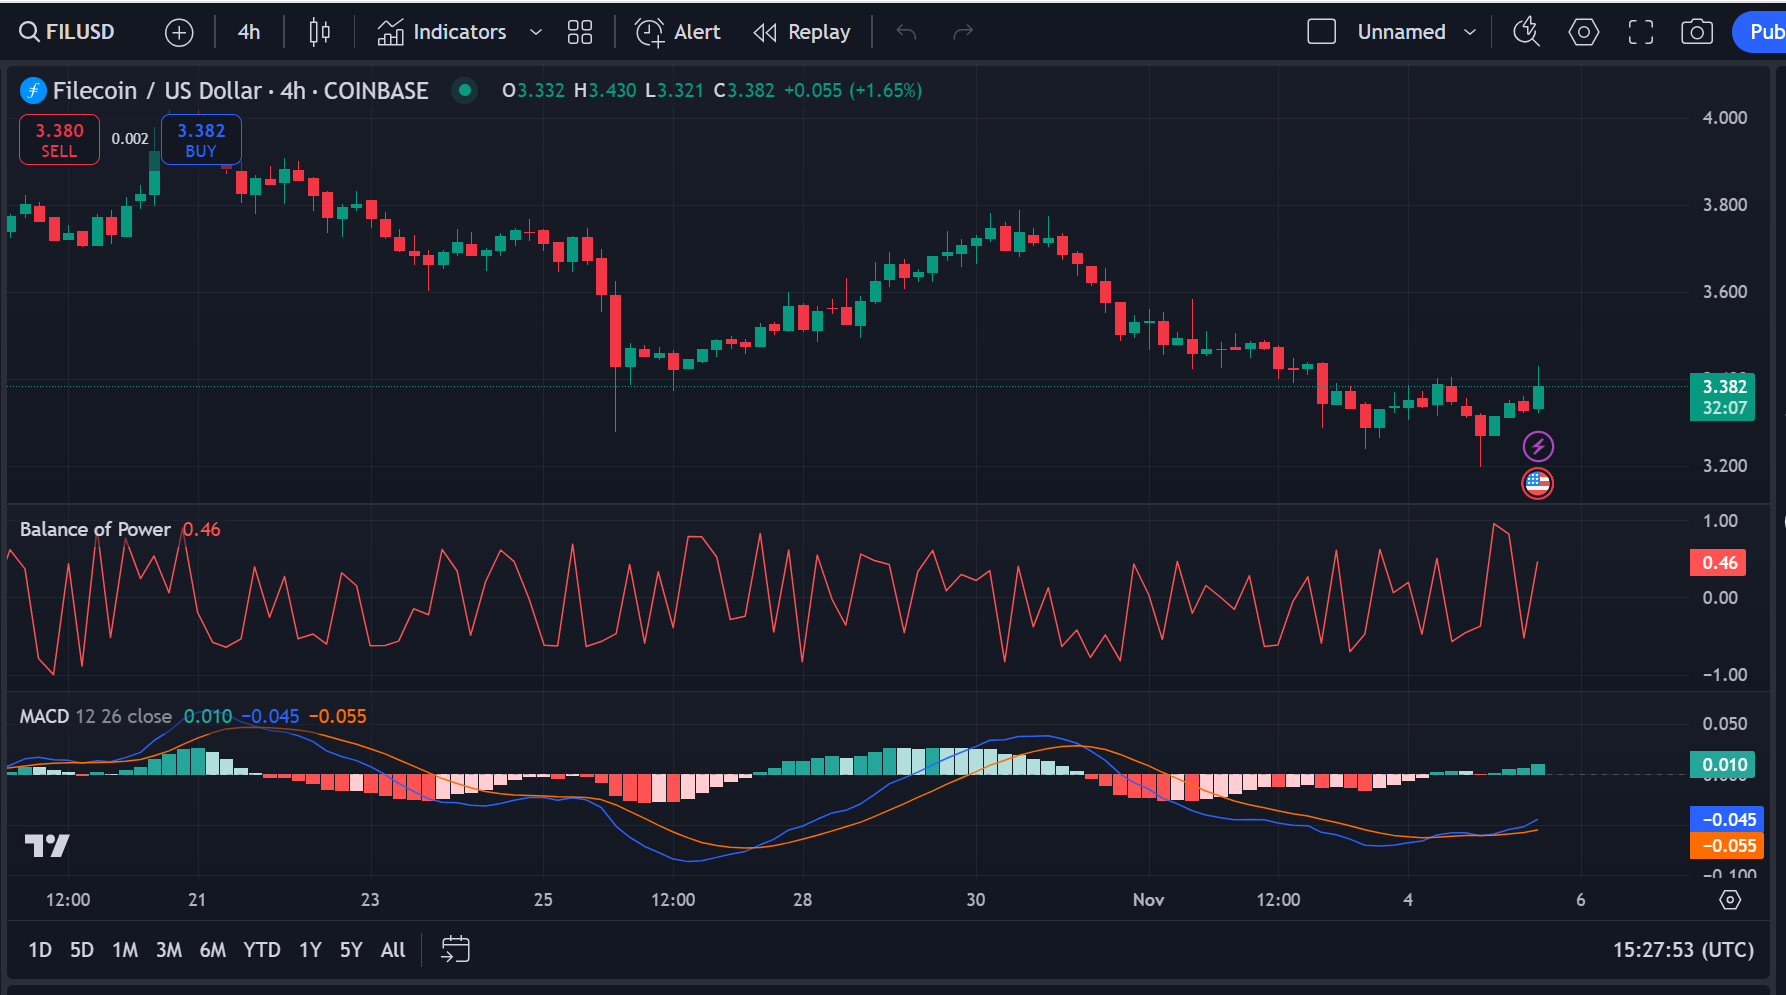This screenshot has width=1786, height=995.
Task: Toggle the Unnamed layout checkbox square
Action: 1321,32
